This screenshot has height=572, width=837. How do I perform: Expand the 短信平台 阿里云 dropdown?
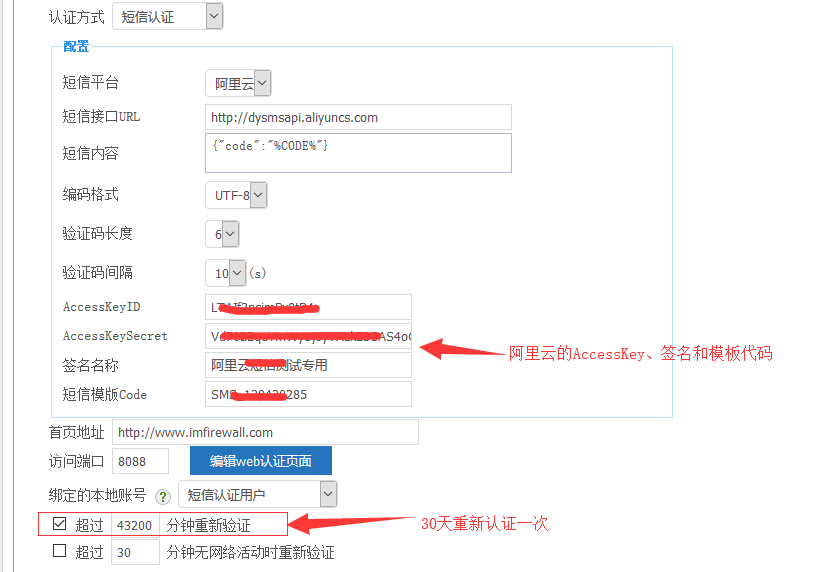[238, 83]
